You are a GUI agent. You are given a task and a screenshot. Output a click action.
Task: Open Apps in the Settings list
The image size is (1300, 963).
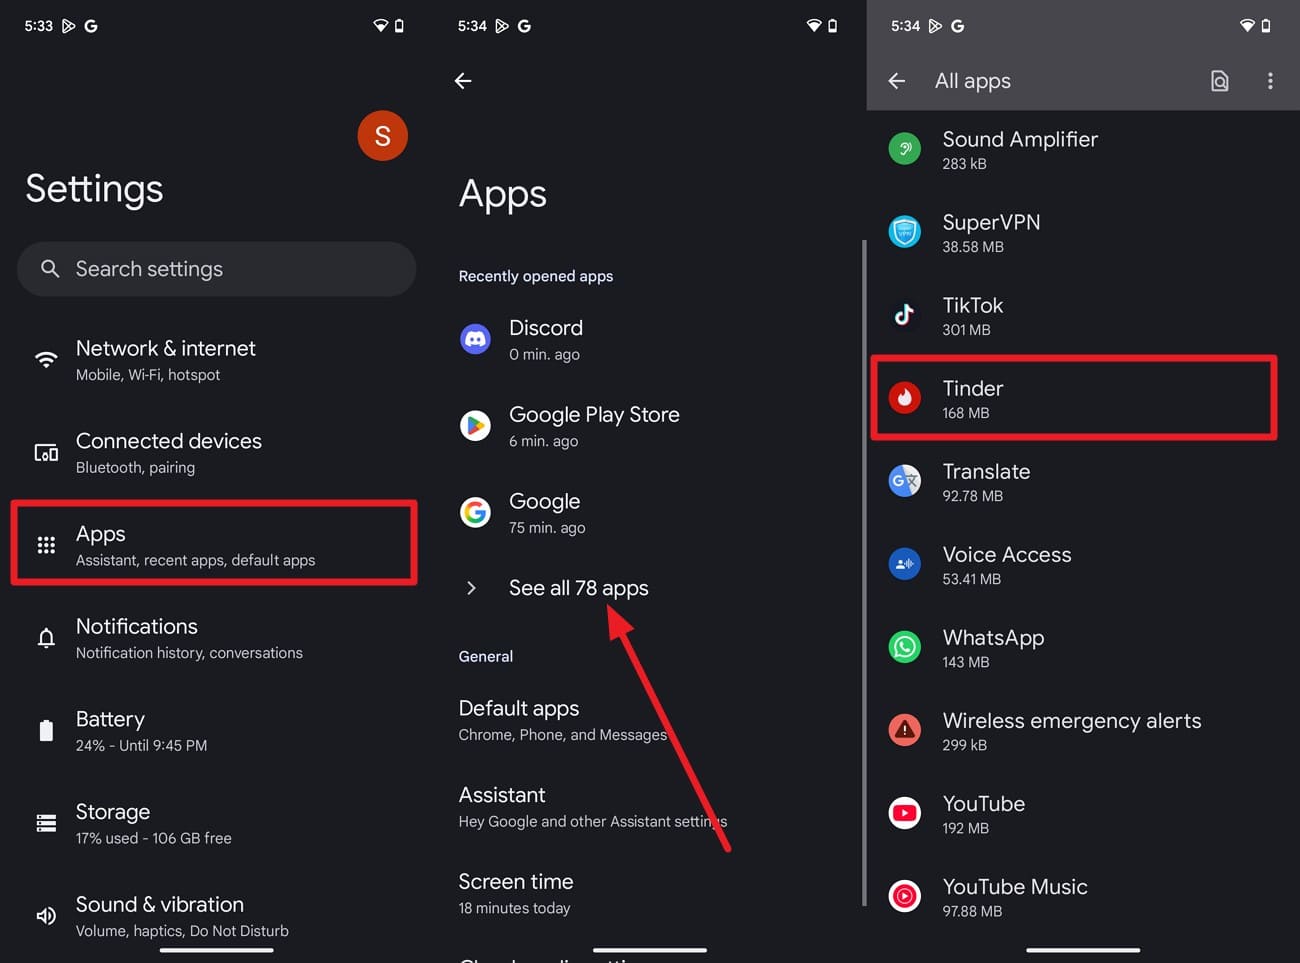(x=214, y=544)
